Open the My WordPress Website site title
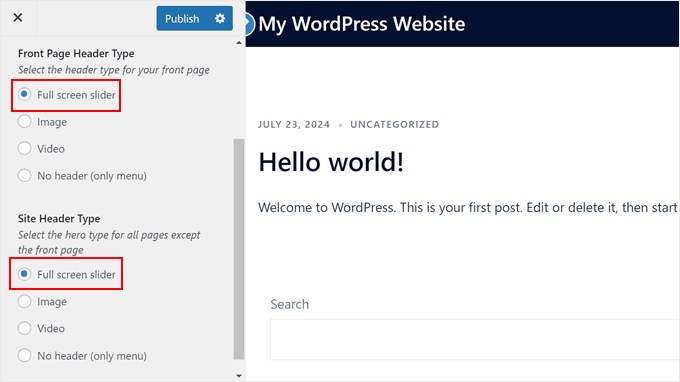This screenshot has width=680, height=382. pos(362,24)
